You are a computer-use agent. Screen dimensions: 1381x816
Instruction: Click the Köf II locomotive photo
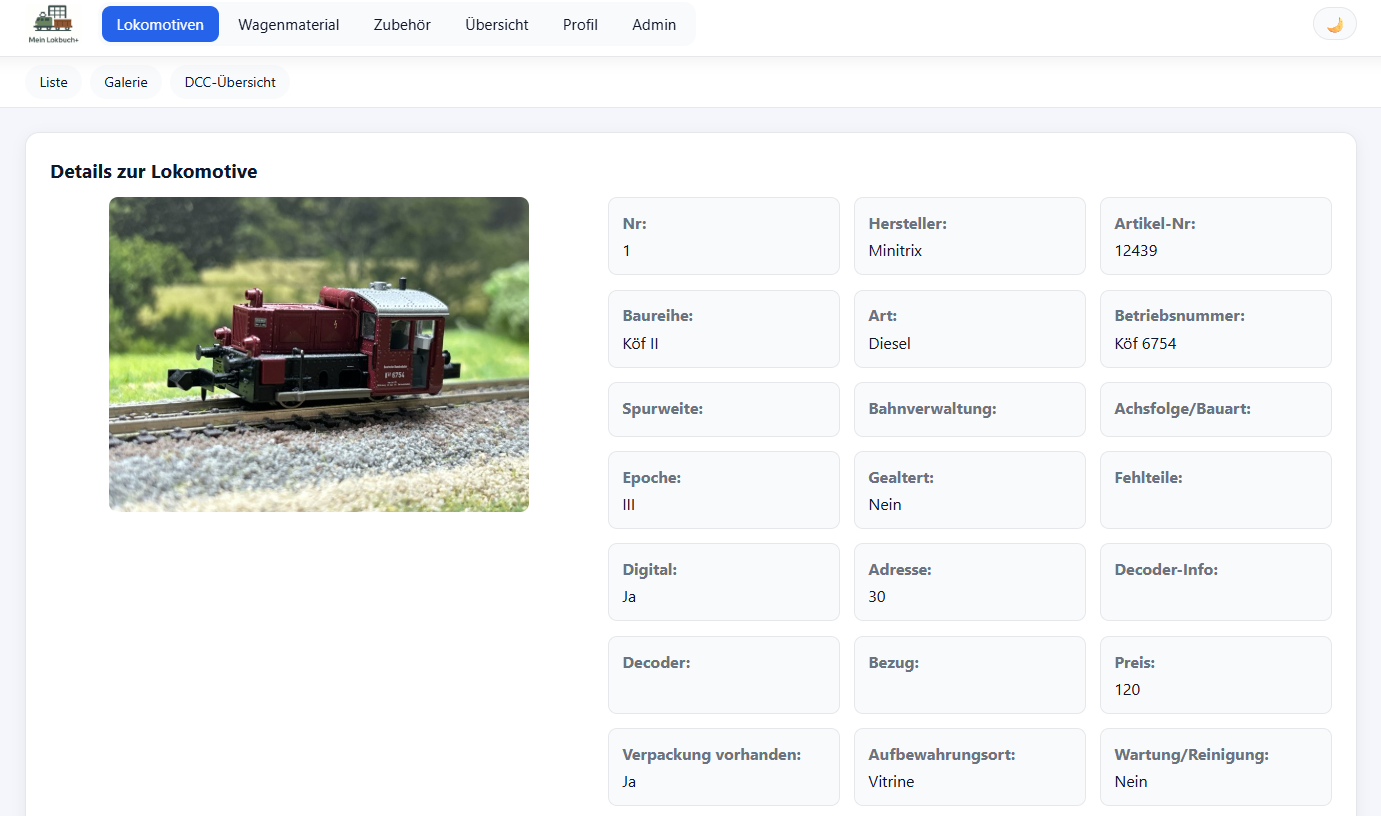pyautogui.click(x=319, y=354)
